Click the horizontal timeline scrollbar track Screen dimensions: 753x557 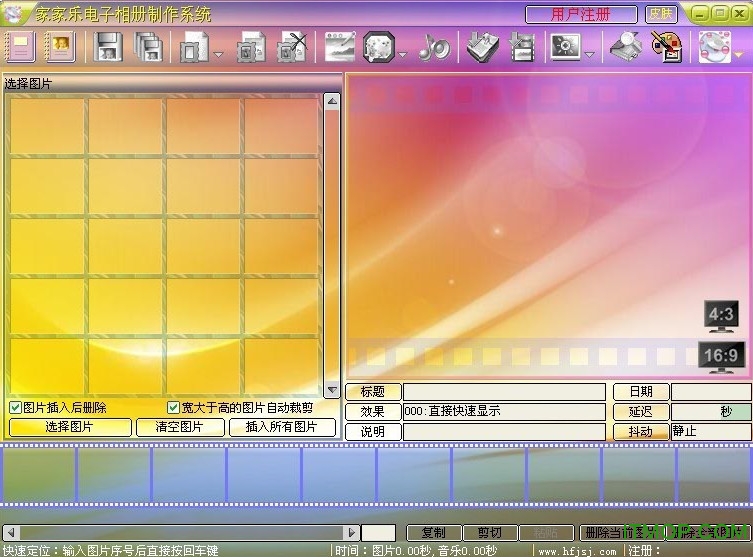click(180, 533)
